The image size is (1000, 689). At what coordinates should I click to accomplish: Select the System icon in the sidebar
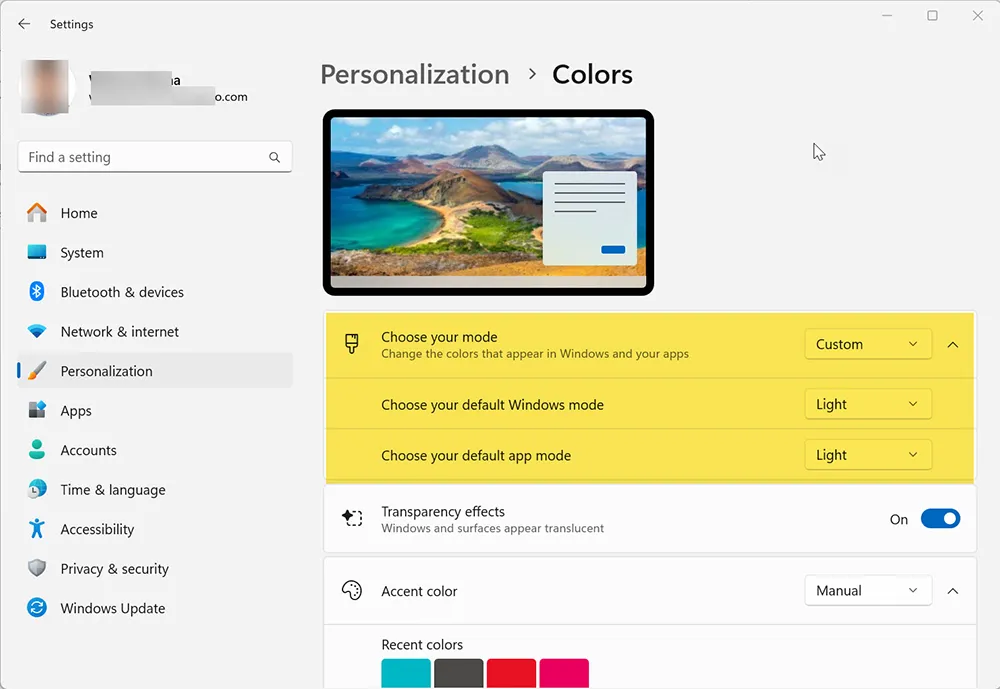tap(37, 252)
